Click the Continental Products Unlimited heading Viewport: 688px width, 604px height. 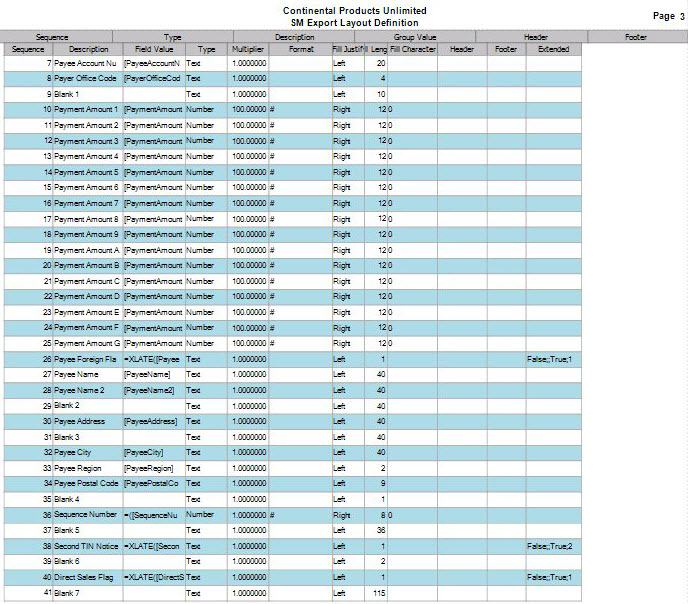pyautogui.click(x=347, y=11)
